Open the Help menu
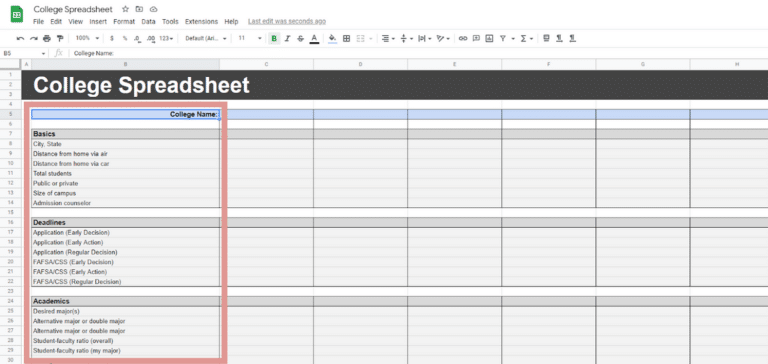Image resolution: width=768 pixels, height=364 pixels. click(231, 22)
